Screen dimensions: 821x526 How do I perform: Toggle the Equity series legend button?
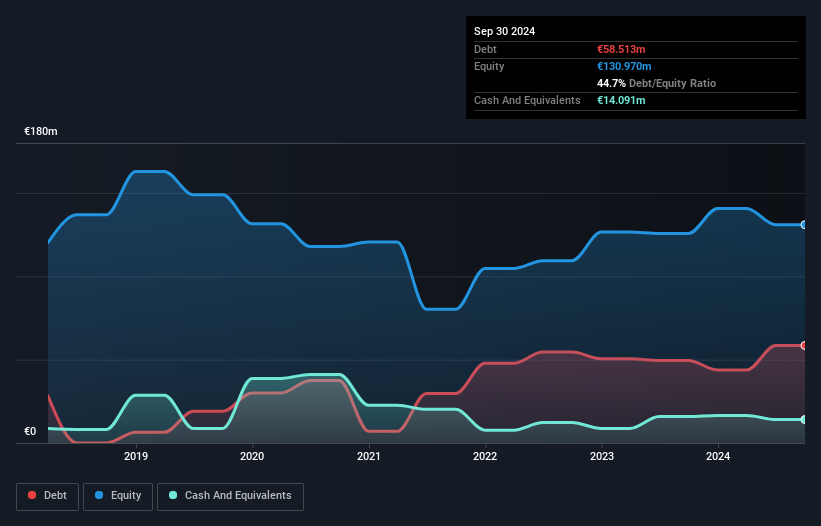click(118, 496)
